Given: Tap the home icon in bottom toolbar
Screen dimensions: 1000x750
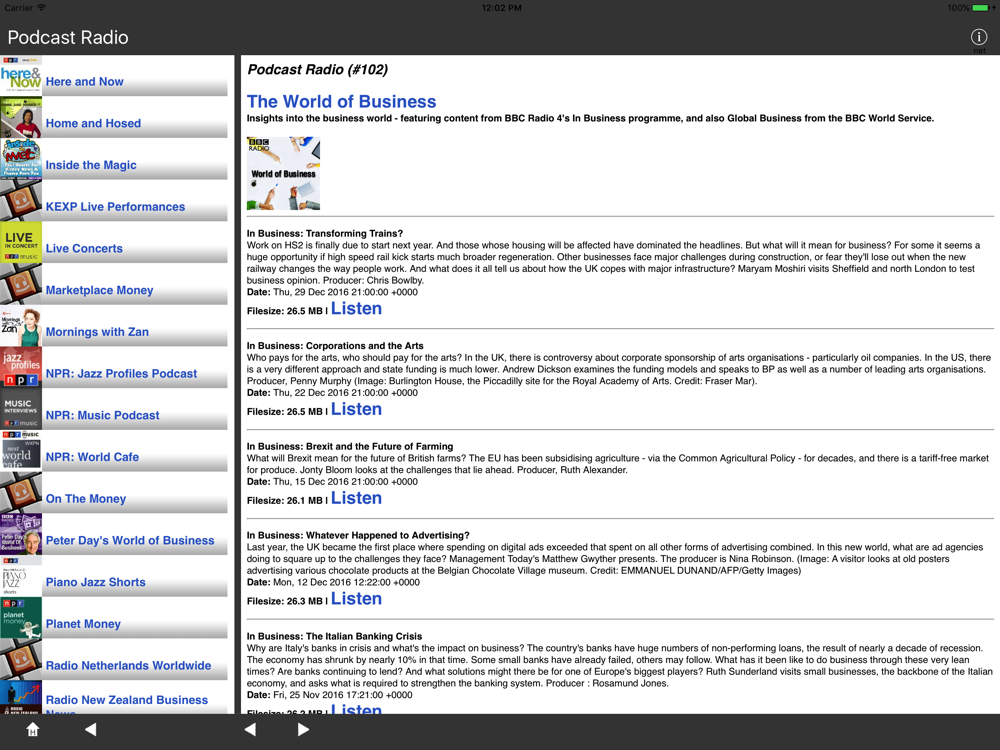Looking at the screenshot, I should 33,730.
